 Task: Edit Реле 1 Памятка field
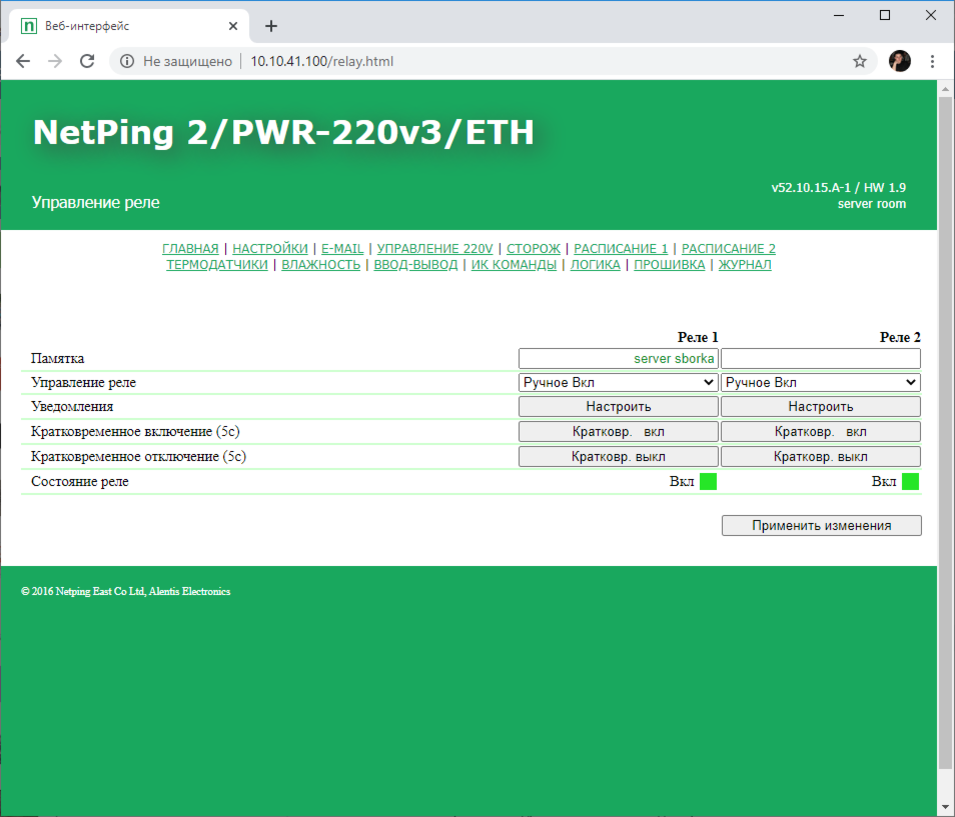tap(618, 358)
